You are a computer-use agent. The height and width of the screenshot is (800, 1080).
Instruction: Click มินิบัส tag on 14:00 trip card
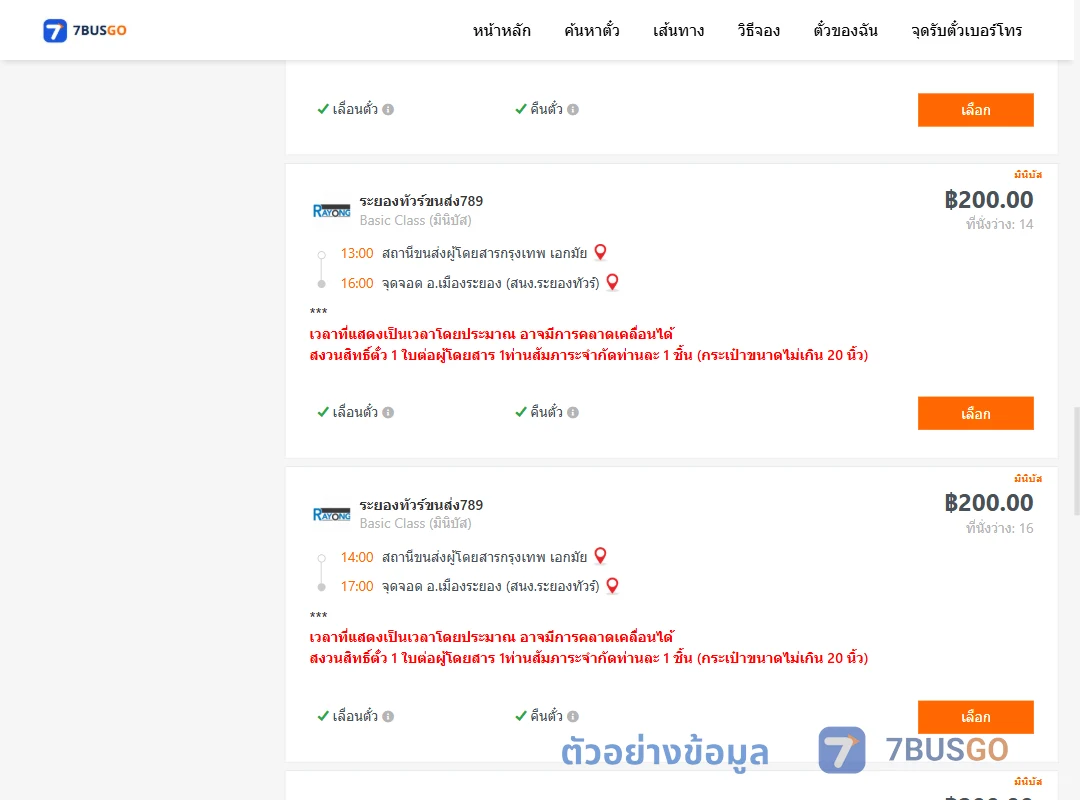pyautogui.click(x=1028, y=478)
